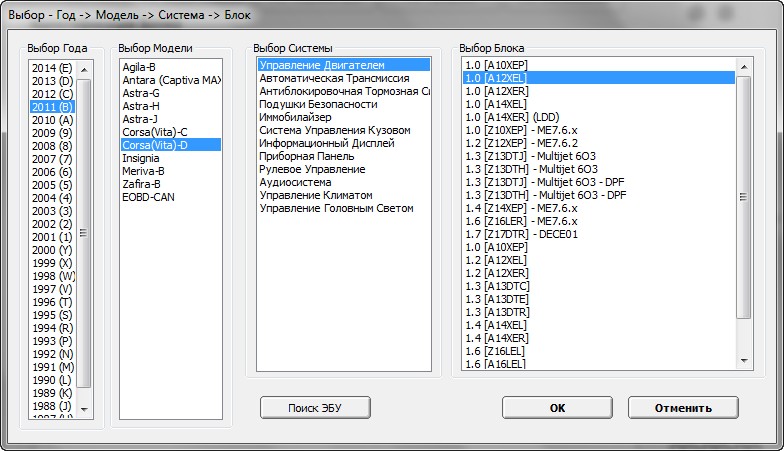Viewport: 784px width, 451px height.
Task: Click the block list scrollbar thumb
Action: point(744,197)
